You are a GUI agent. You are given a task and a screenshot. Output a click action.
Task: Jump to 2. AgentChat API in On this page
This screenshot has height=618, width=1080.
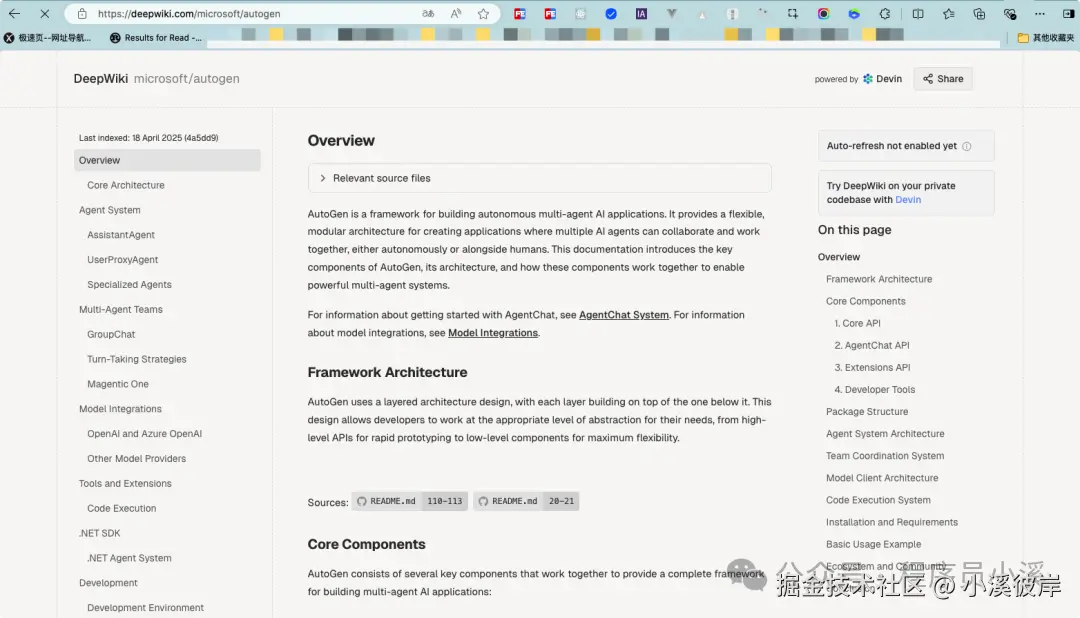pos(871,345)
